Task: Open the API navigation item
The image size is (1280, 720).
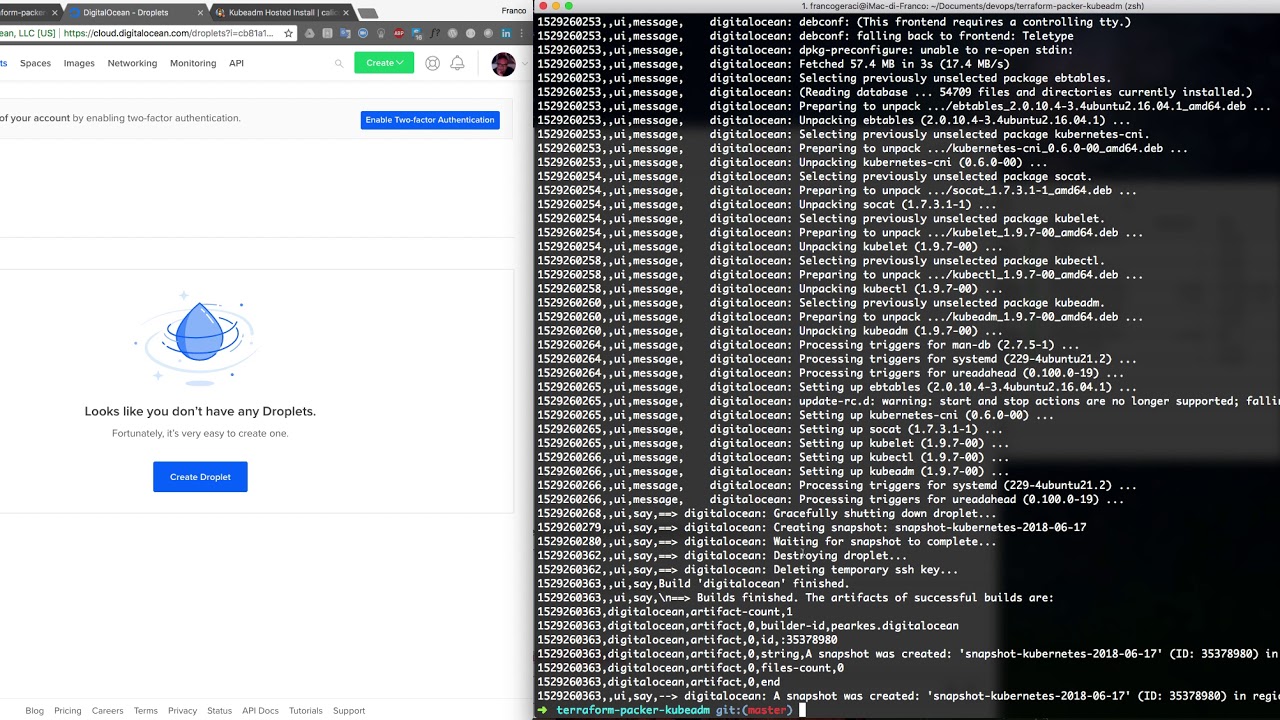Action: click(x=236, y=63)
